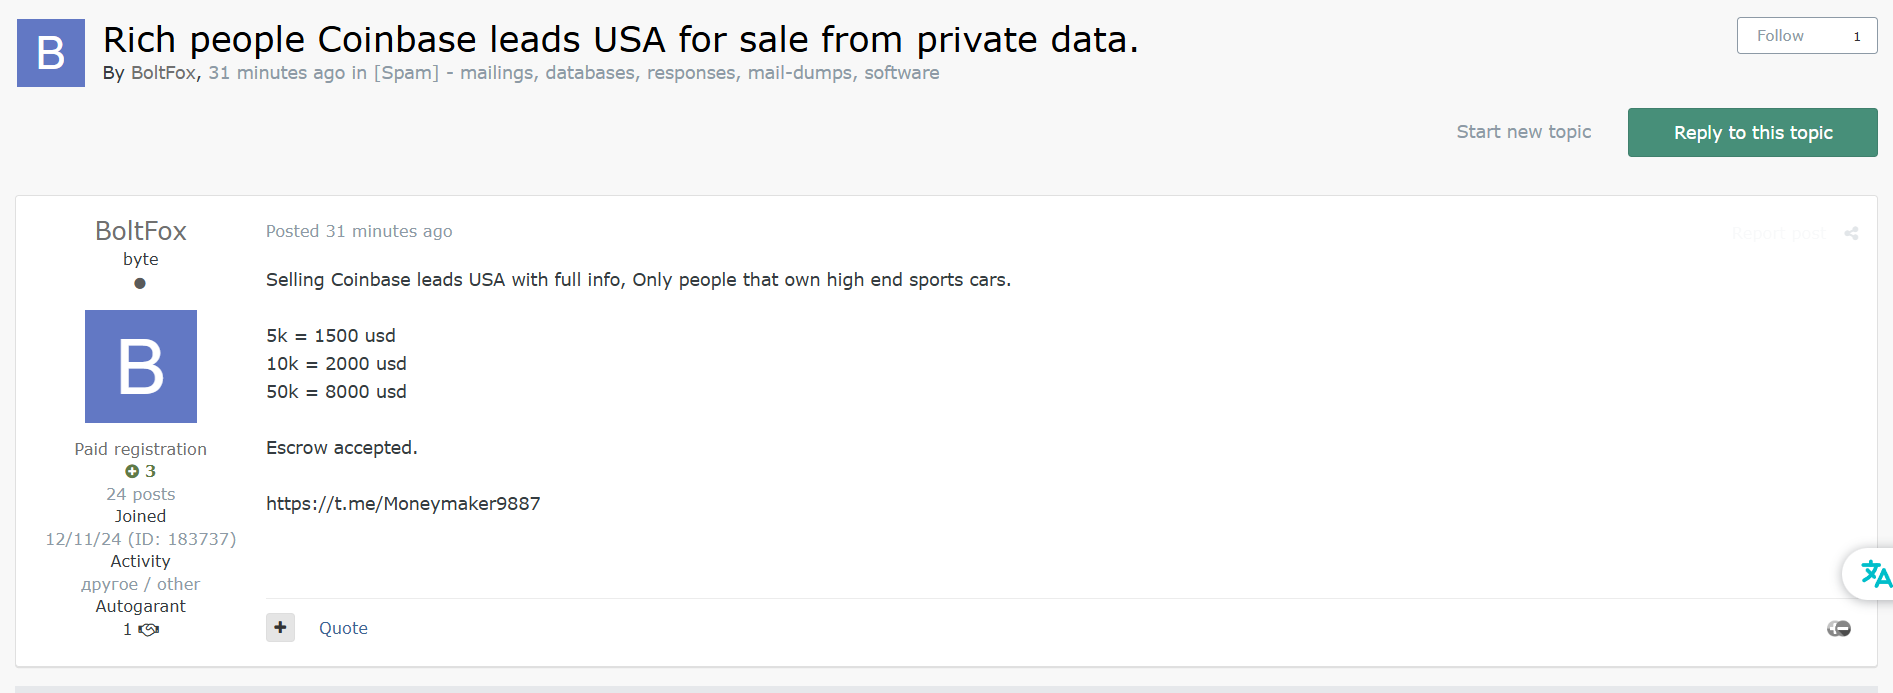This screenshot has width=1893, height=693.
Task: Click BoltFox author link under title
Action: click(164, 73)
